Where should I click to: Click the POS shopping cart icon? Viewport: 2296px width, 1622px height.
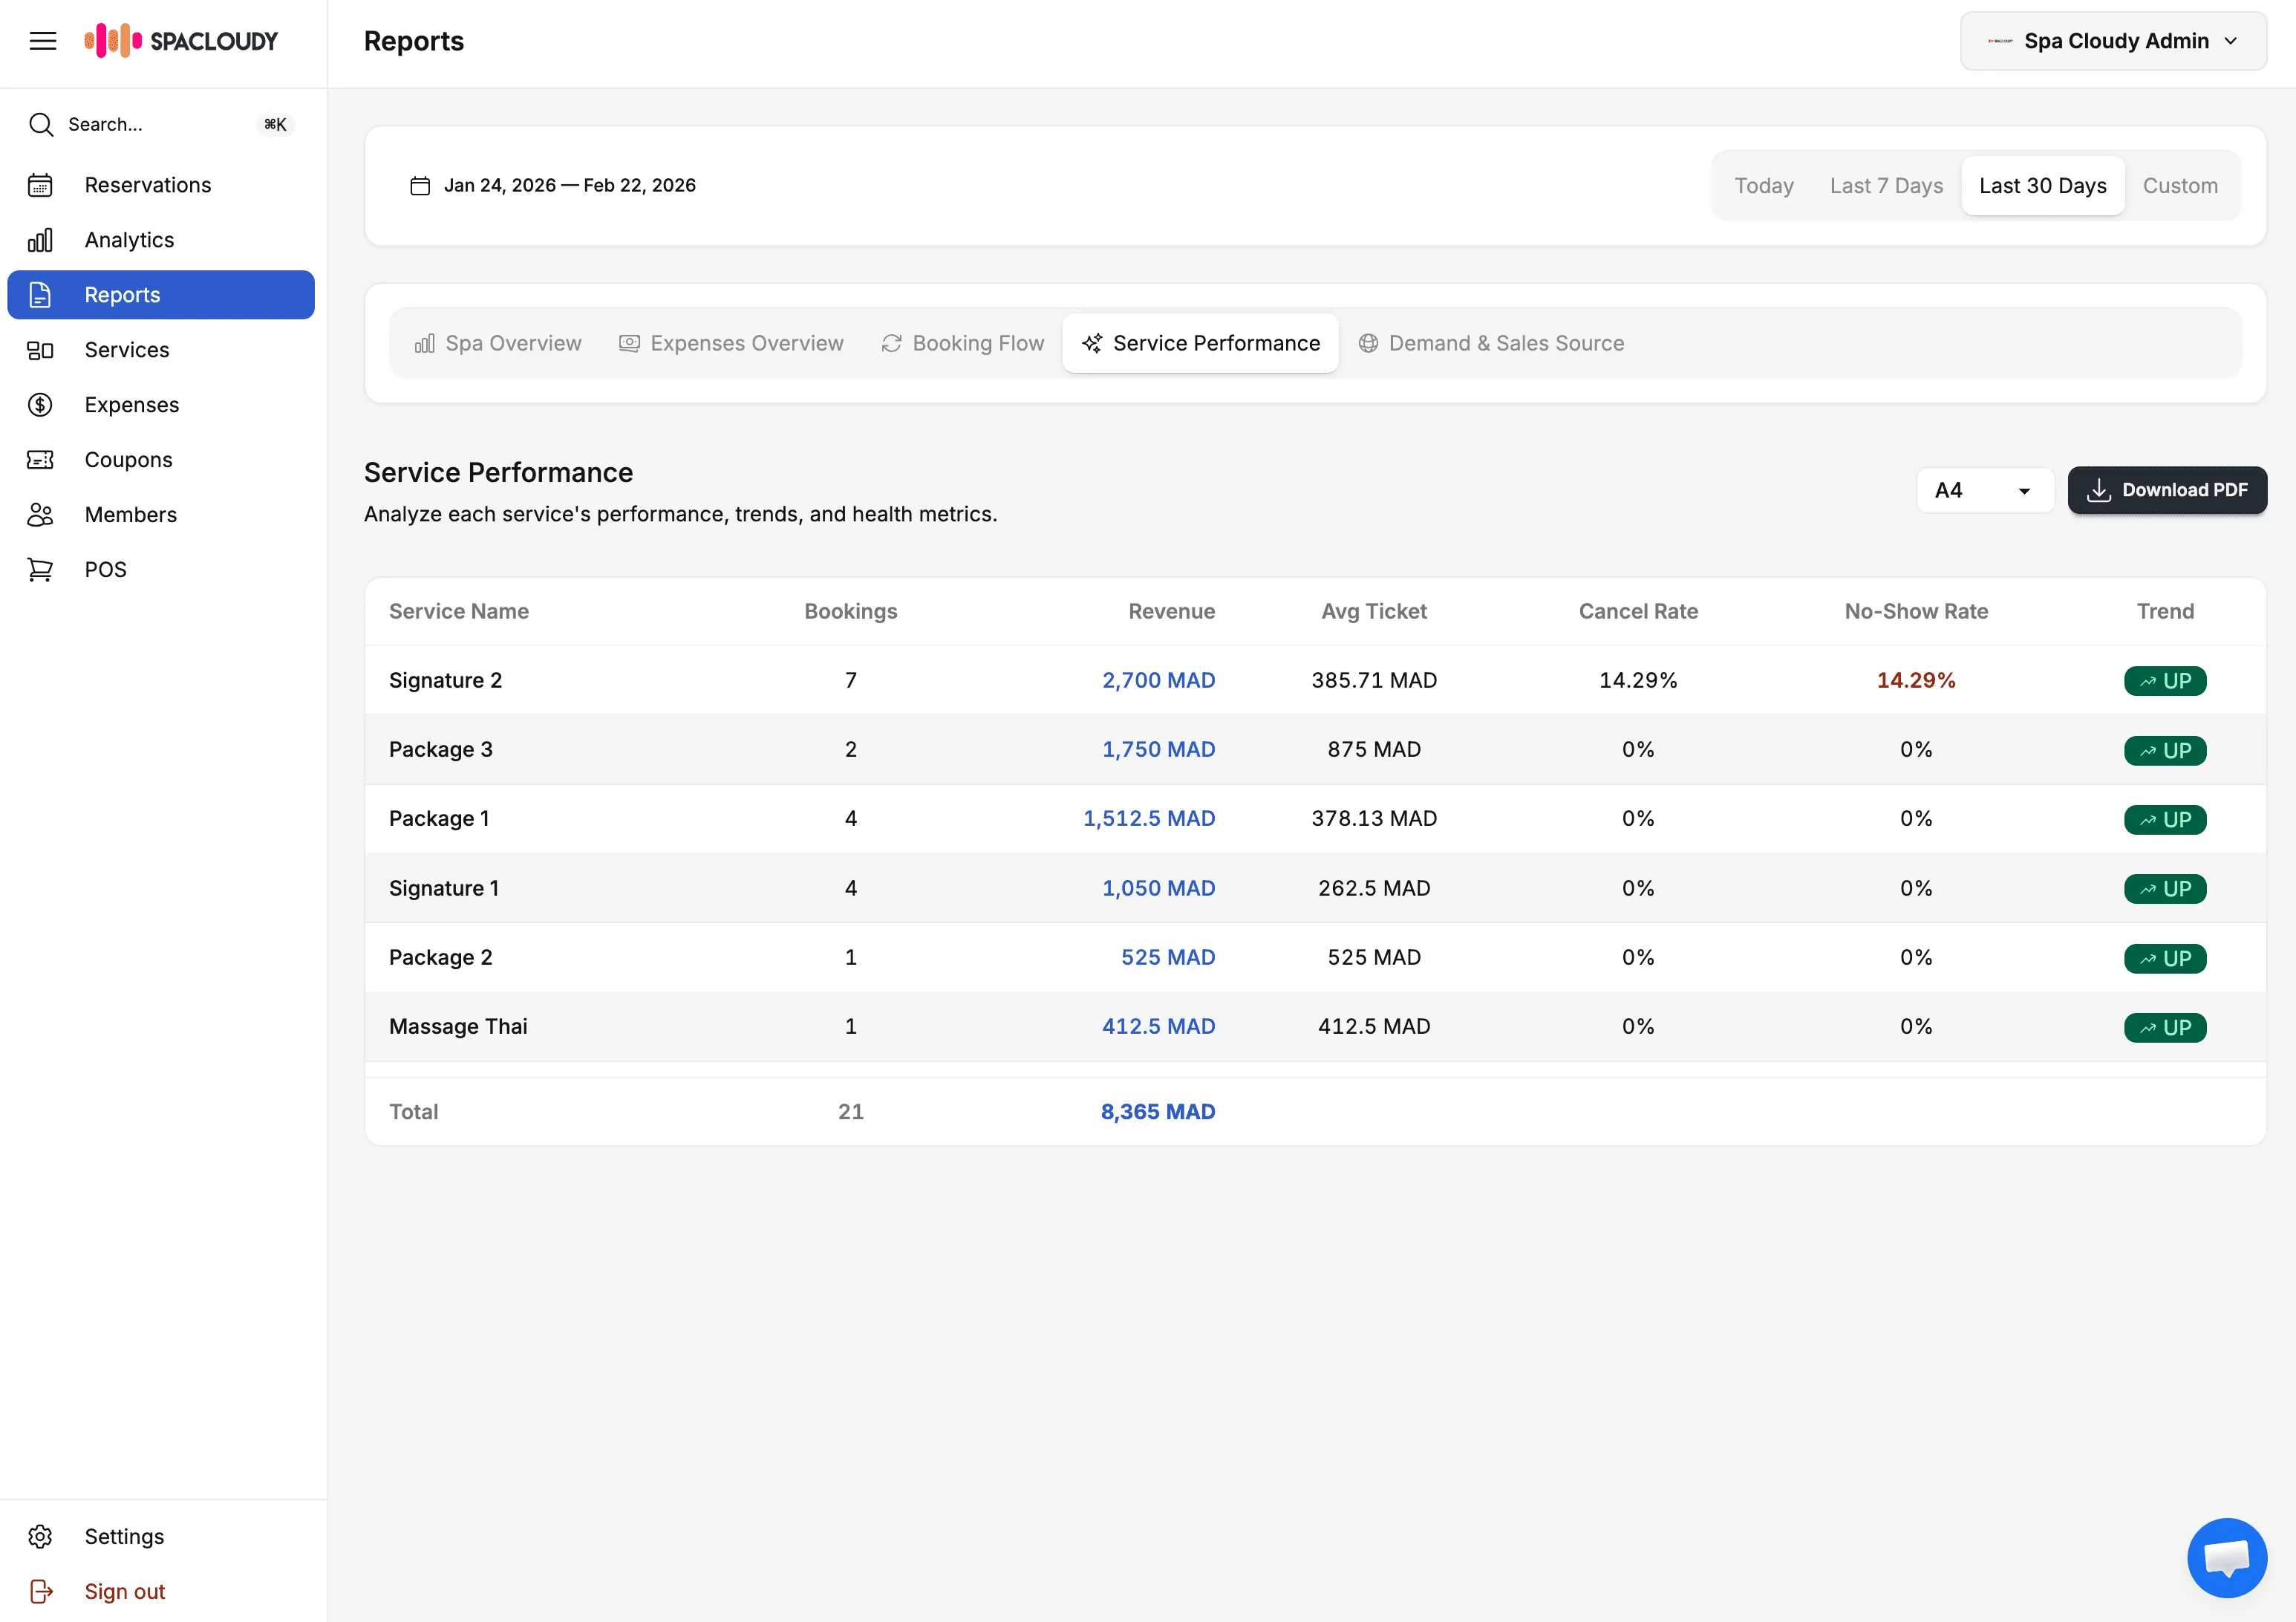(x=40, y=570)
